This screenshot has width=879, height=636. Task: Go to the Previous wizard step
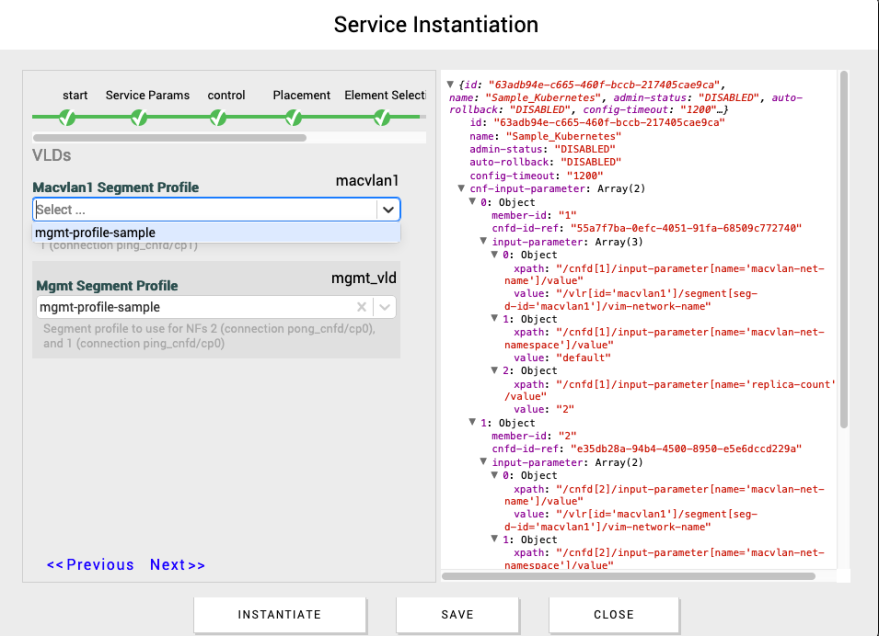[90, 565]
